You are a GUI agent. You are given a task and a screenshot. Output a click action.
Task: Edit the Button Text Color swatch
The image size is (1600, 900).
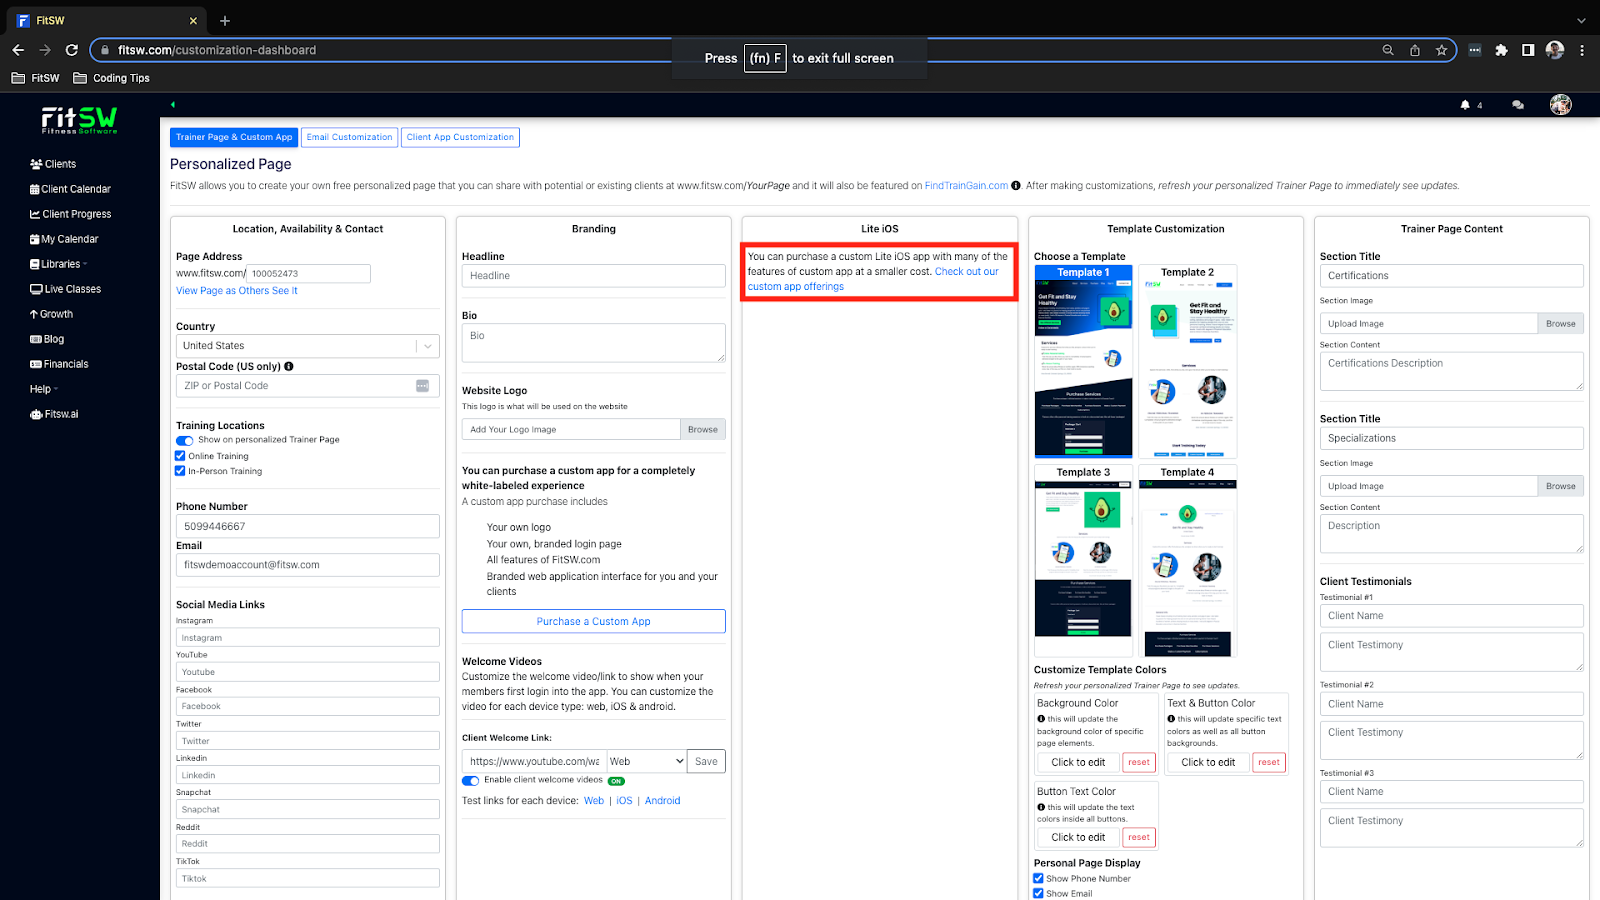[1078, 837]
